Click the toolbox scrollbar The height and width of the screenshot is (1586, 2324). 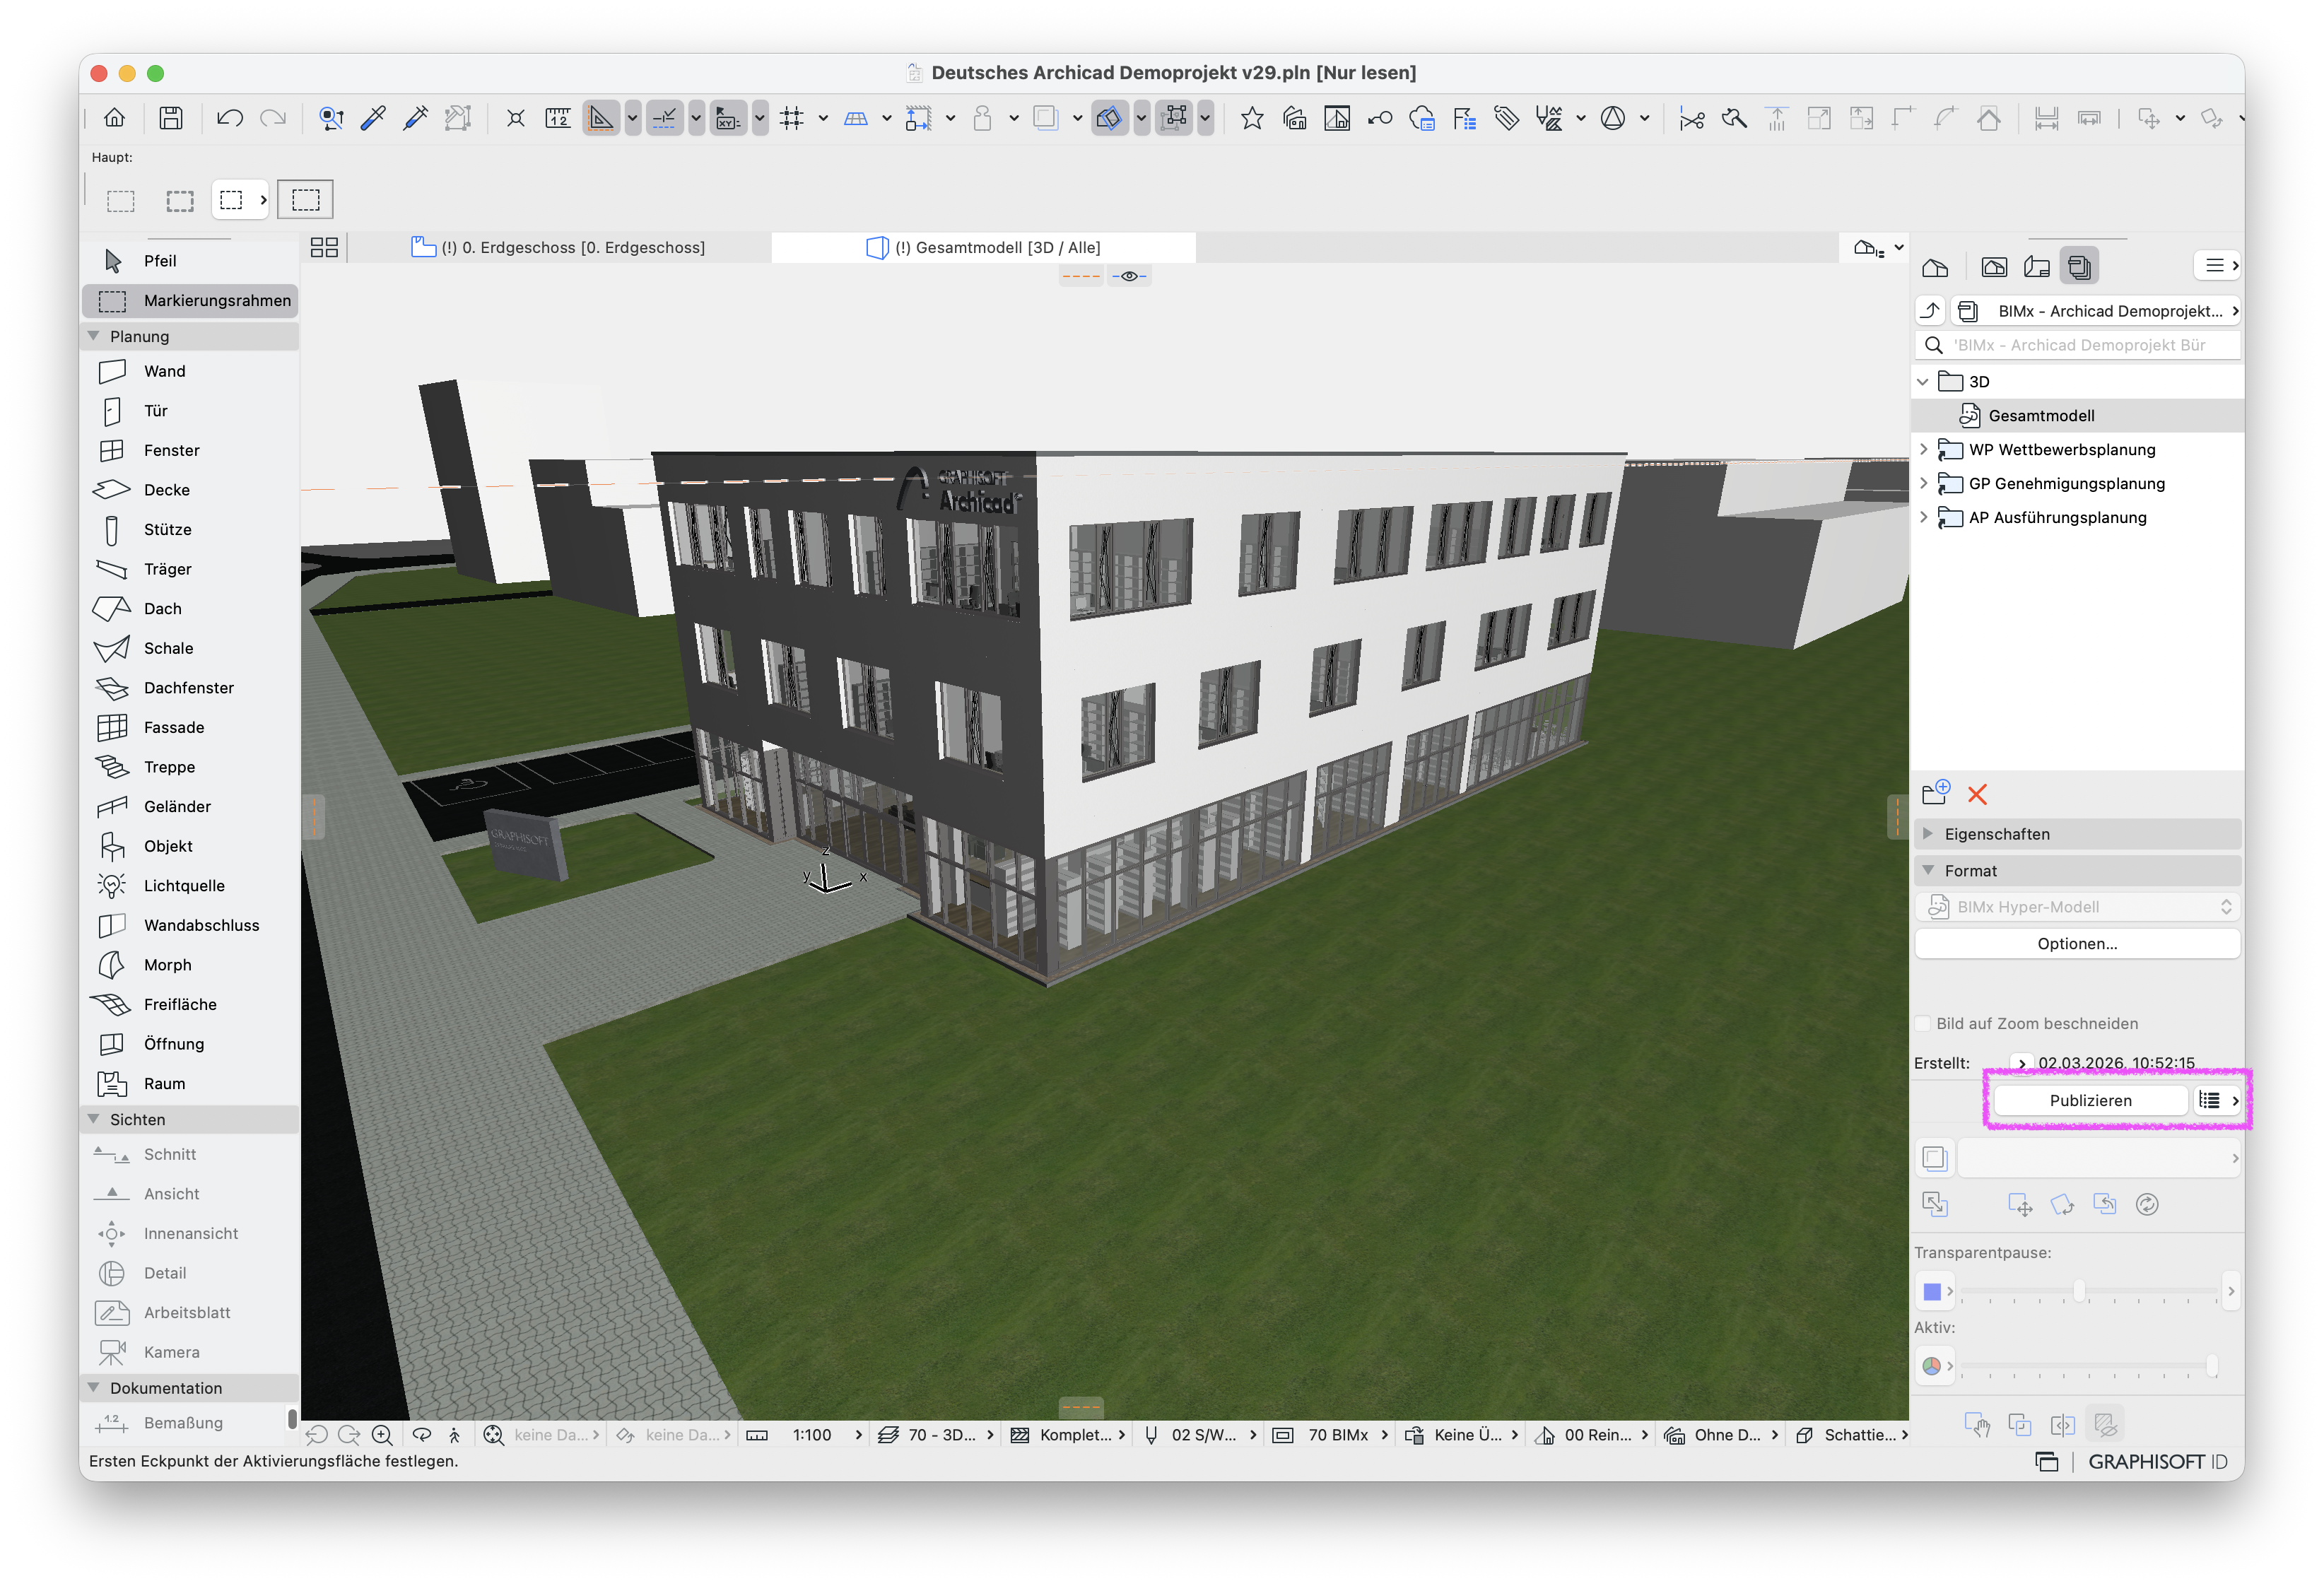(x=292, y=1418)
